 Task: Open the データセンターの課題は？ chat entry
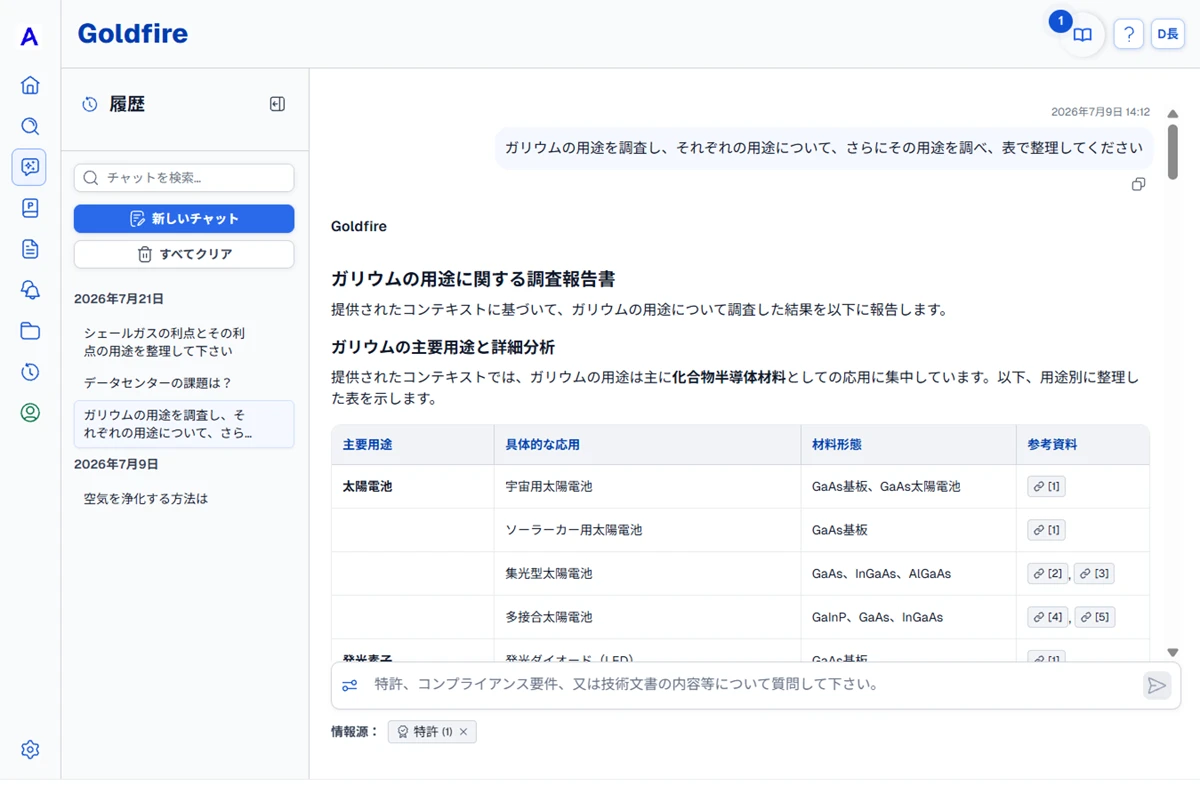(x=184, y=383)
